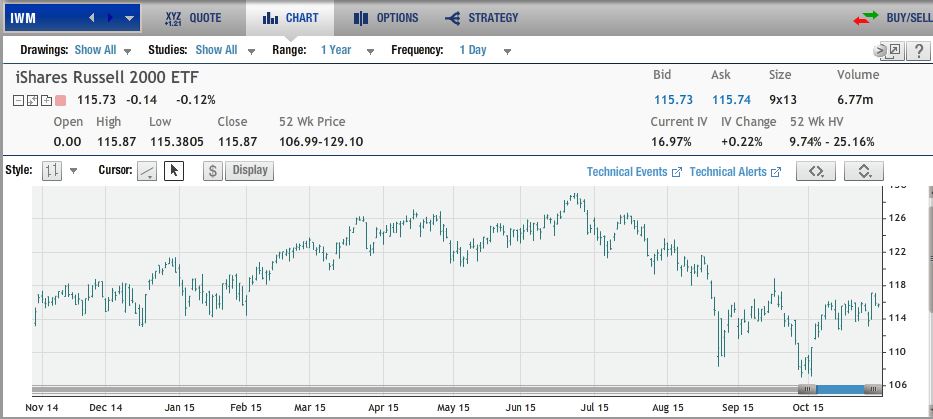Open the Range 1 Year dropdown
933x419 pixels.
347,50
